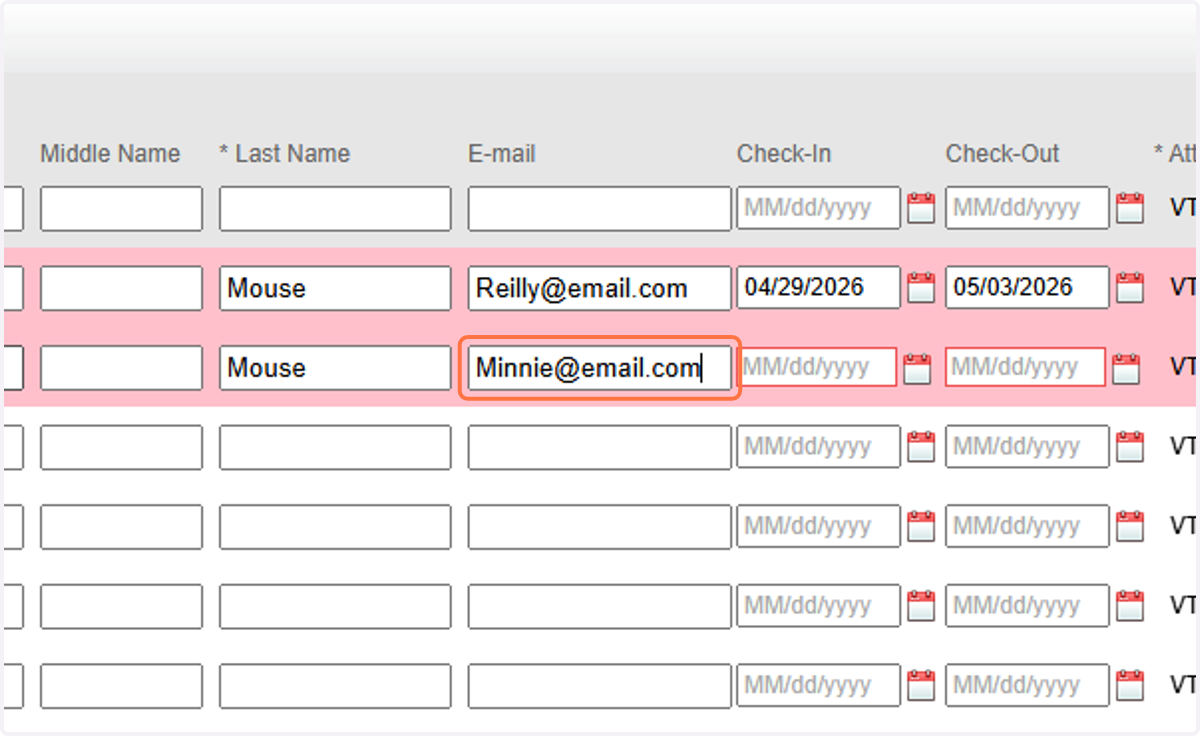Focus Middle Name field in top row

point(121,208)
